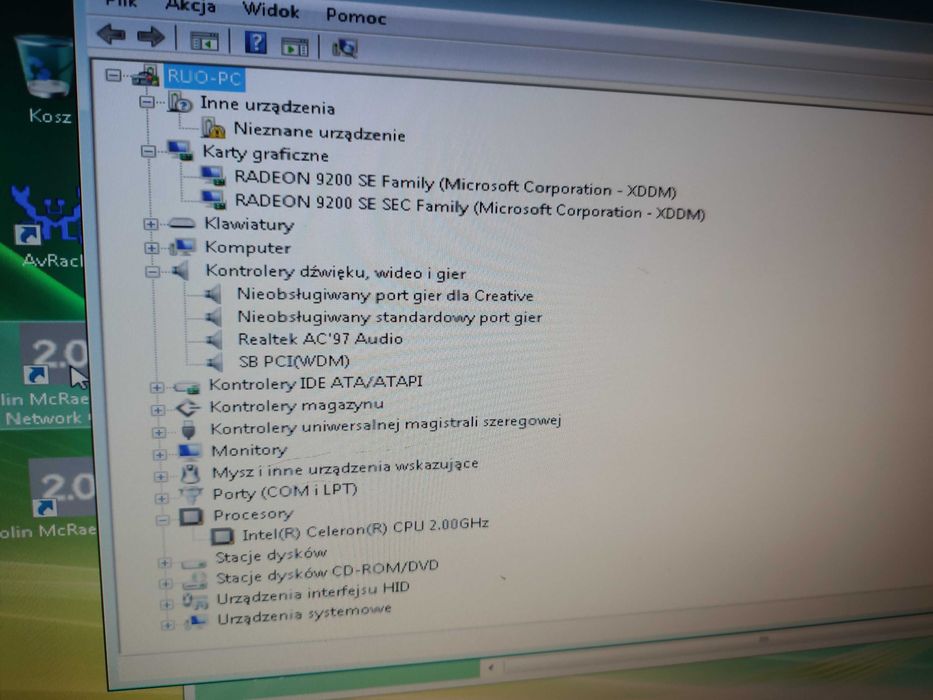
Task: Open the Akcja menu
Action: (x=191, y=6)
